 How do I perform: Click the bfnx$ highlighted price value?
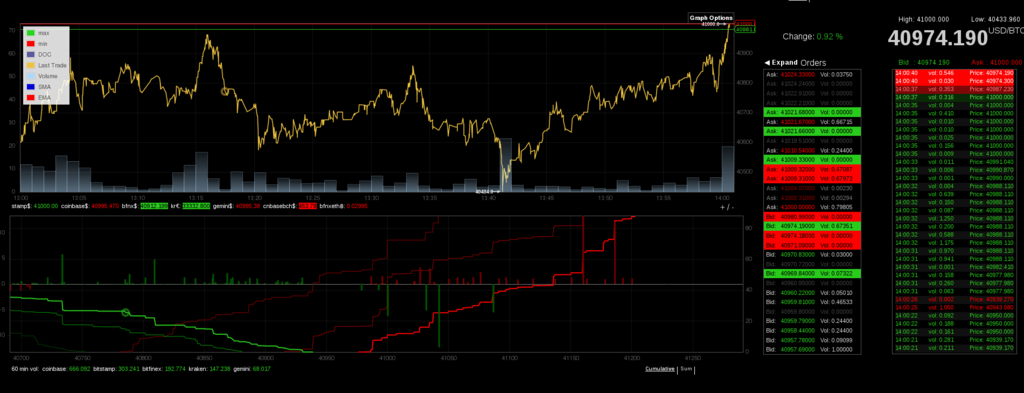point(155,206)
